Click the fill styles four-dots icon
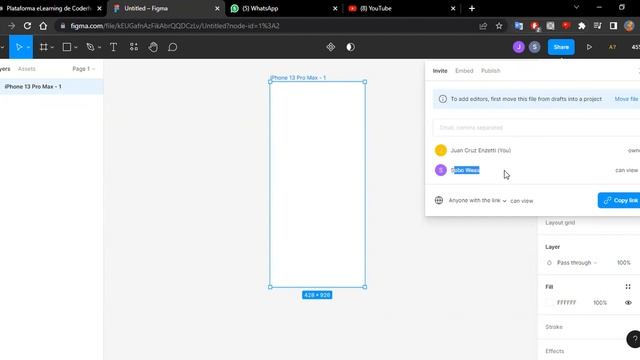This screenshot has width=640, height=360. 628,287
